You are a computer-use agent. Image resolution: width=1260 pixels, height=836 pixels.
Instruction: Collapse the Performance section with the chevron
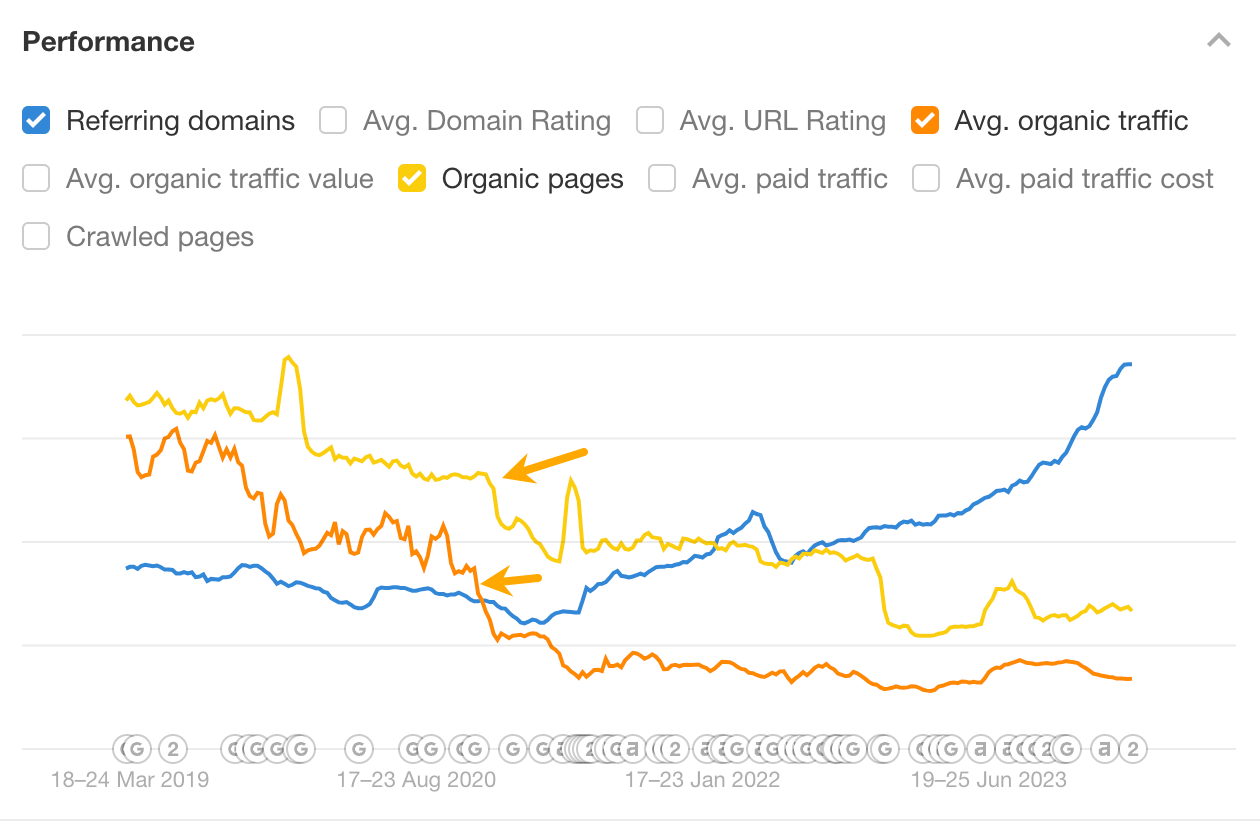[1218, 41]
